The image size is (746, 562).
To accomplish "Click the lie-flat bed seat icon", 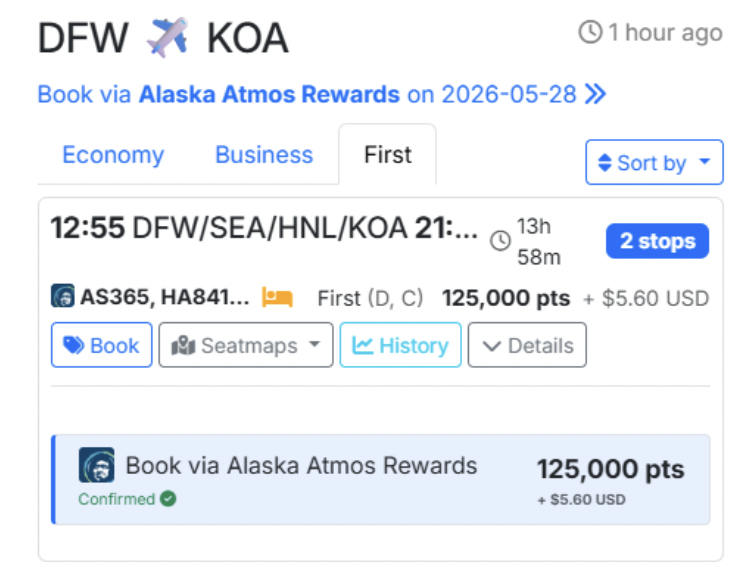I will [277, 297].
